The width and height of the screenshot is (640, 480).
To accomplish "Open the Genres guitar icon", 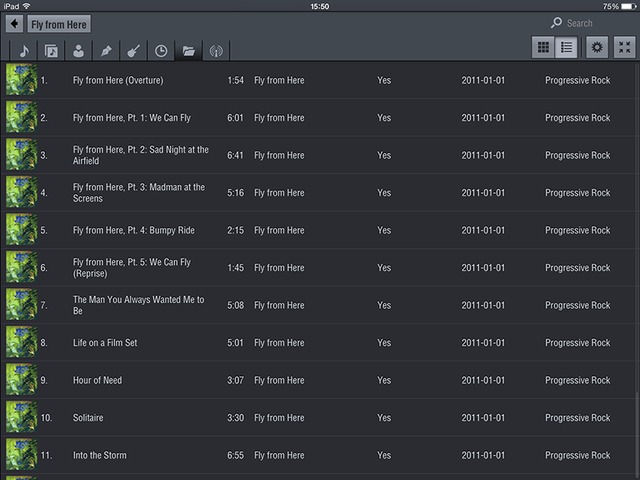I will point(132,51).
